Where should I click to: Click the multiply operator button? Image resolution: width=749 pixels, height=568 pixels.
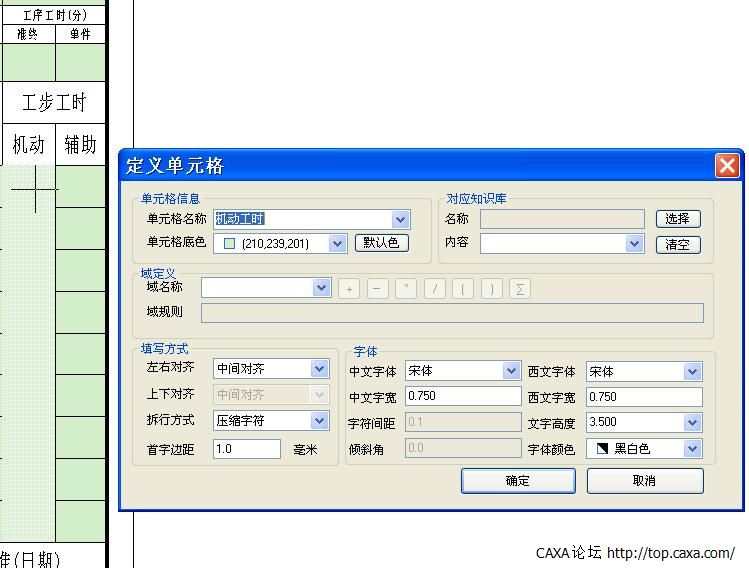pos(406,289)
